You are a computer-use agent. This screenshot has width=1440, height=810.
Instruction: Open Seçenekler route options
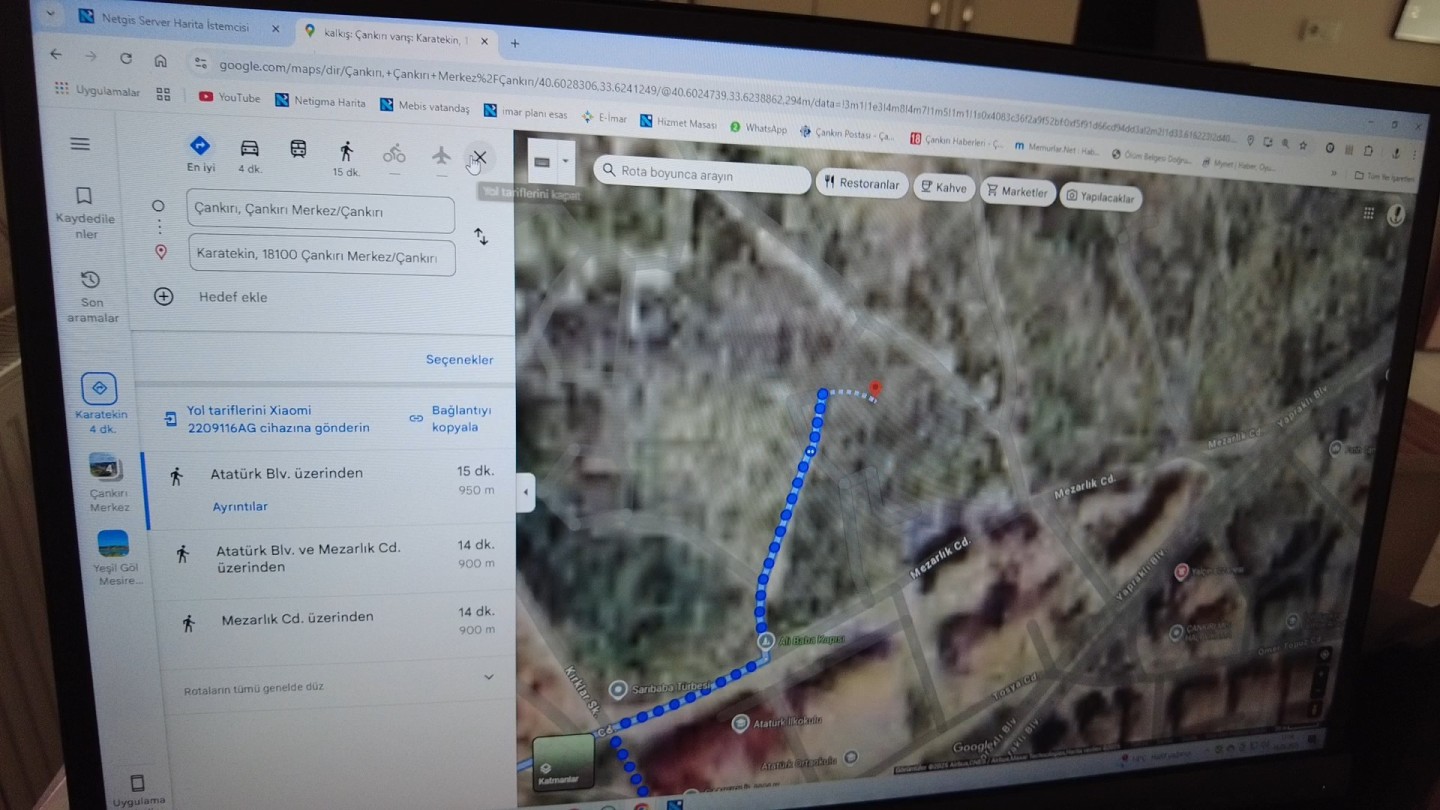[459, 360]
